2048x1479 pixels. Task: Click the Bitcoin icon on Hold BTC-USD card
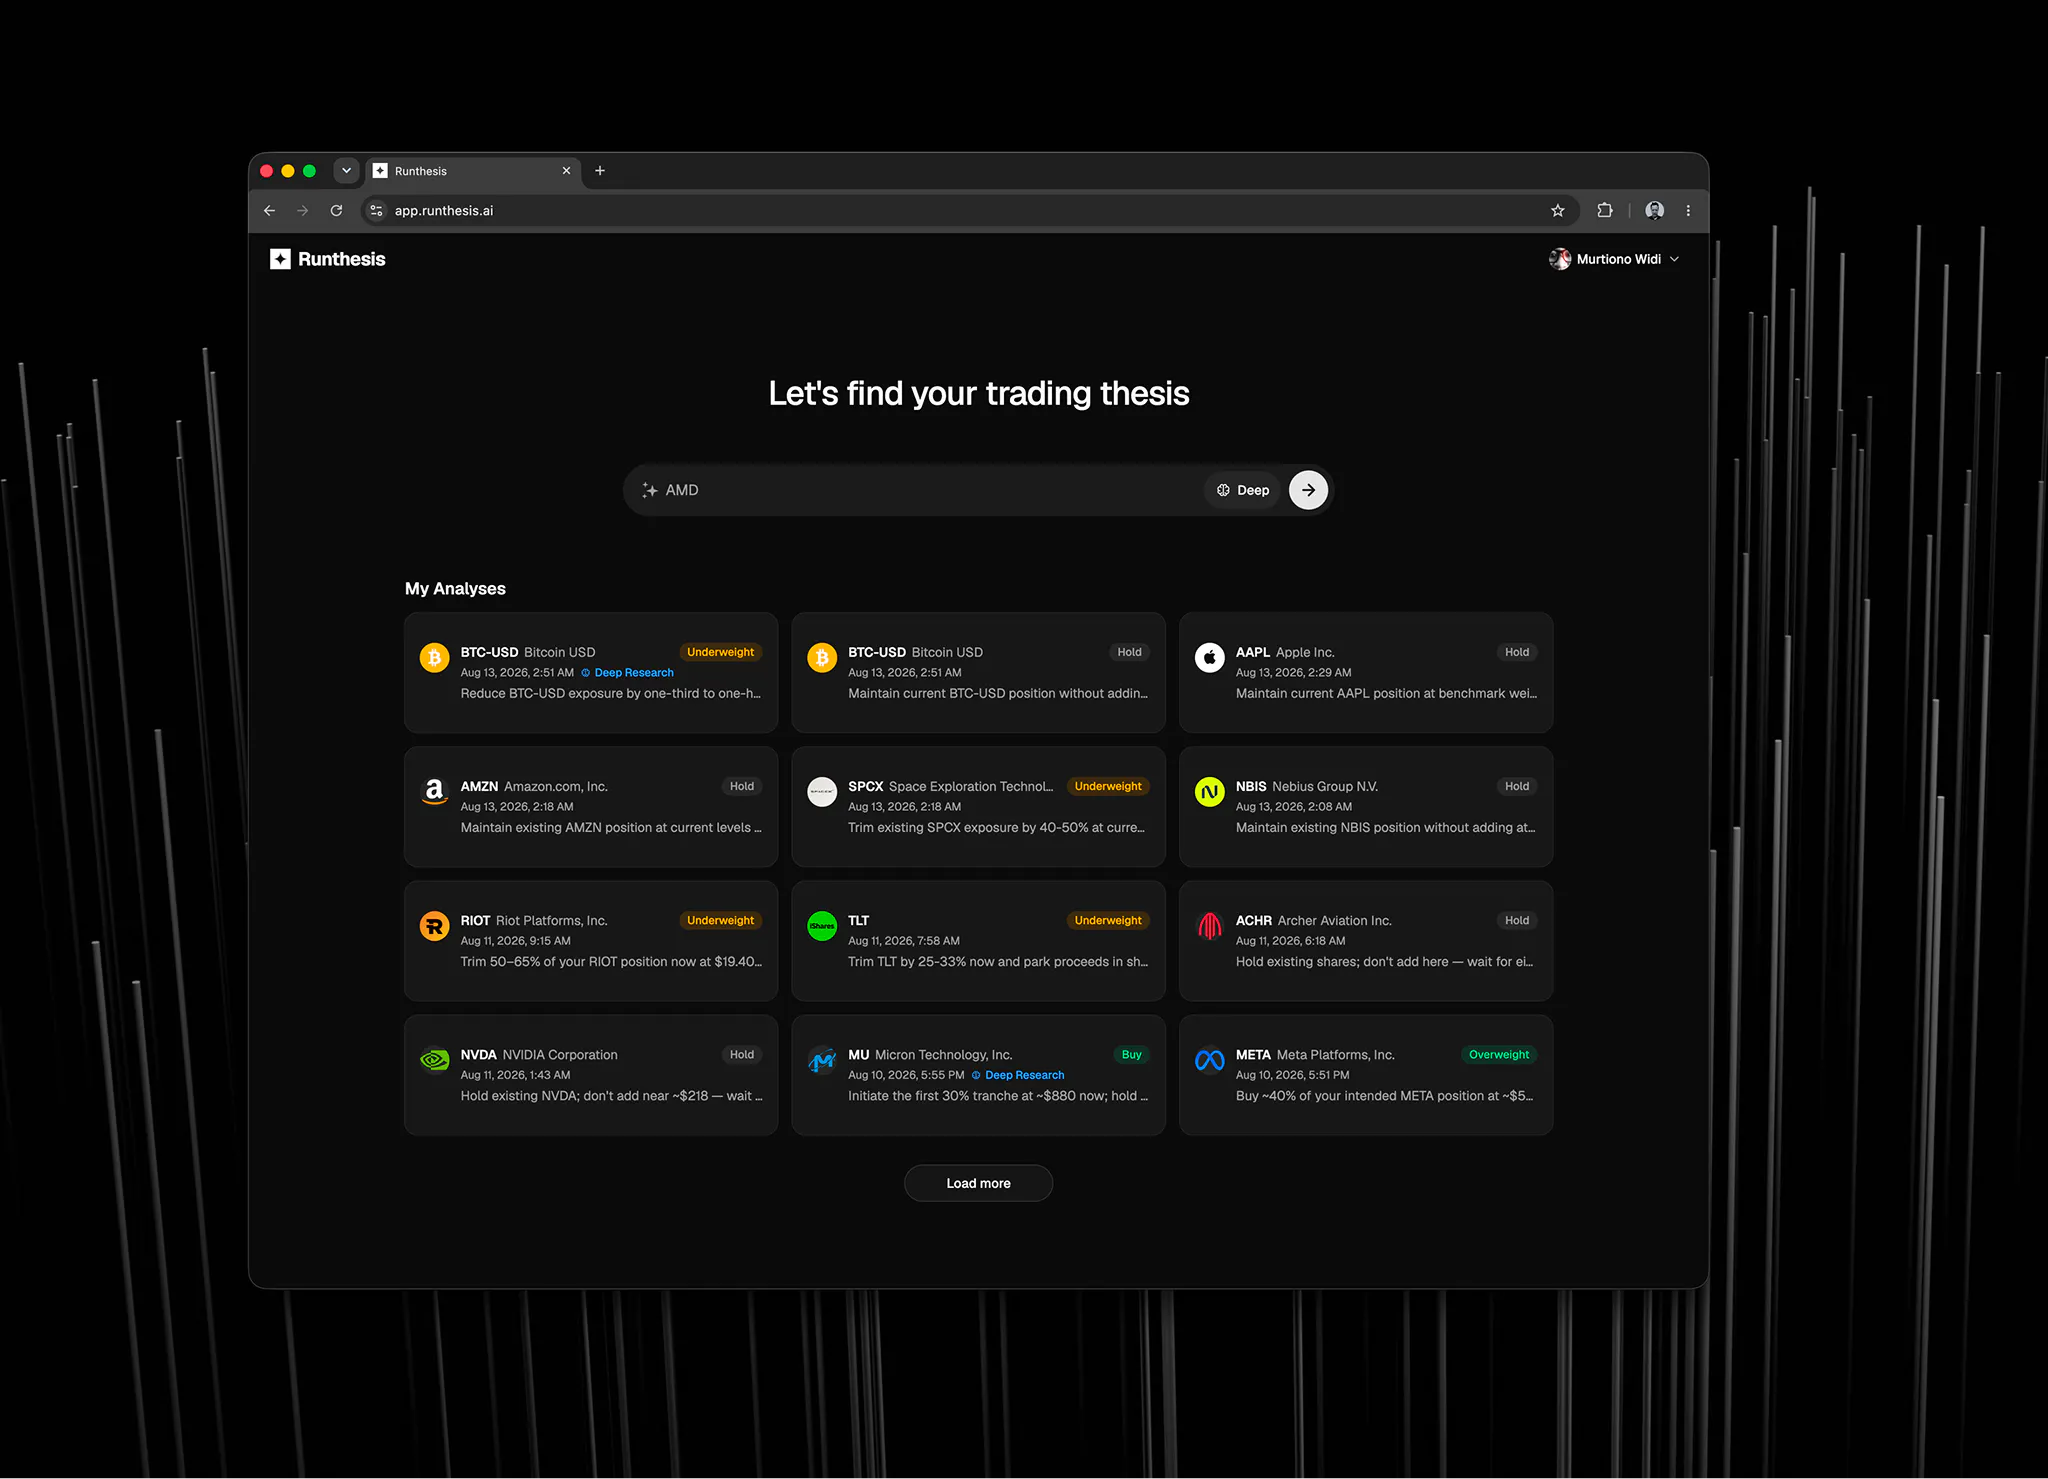click(822, 658)
